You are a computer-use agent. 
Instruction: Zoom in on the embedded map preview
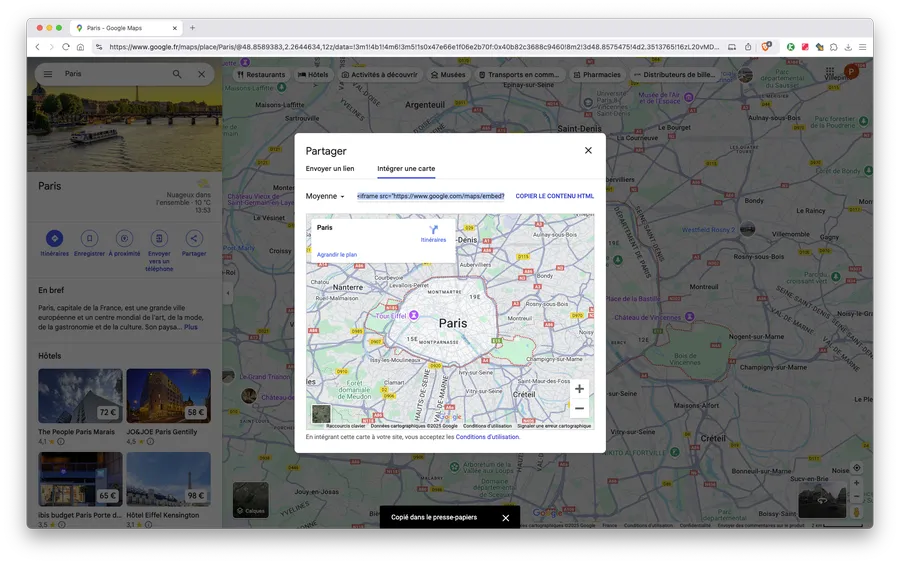pos(579,389)
